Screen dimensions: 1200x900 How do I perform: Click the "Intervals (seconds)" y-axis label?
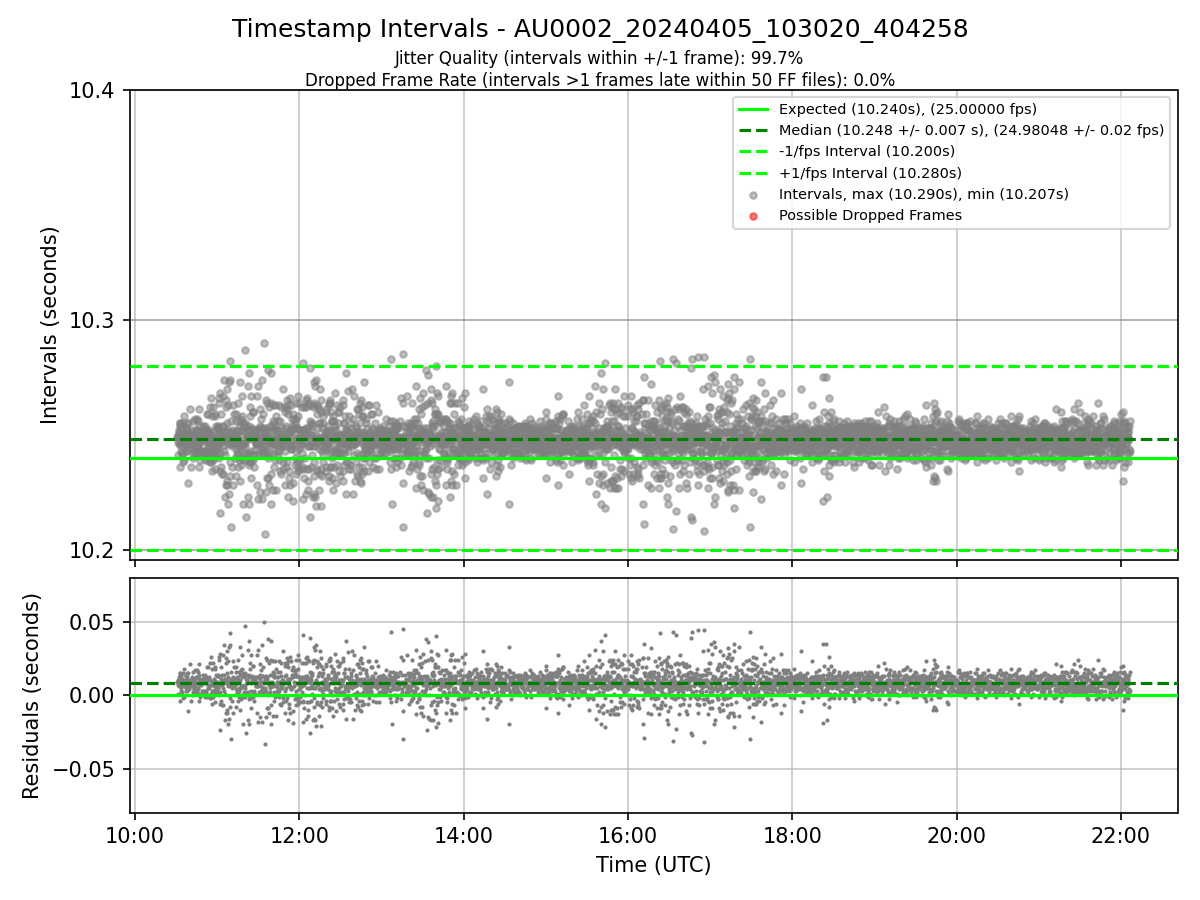click(x=50, y=325)
